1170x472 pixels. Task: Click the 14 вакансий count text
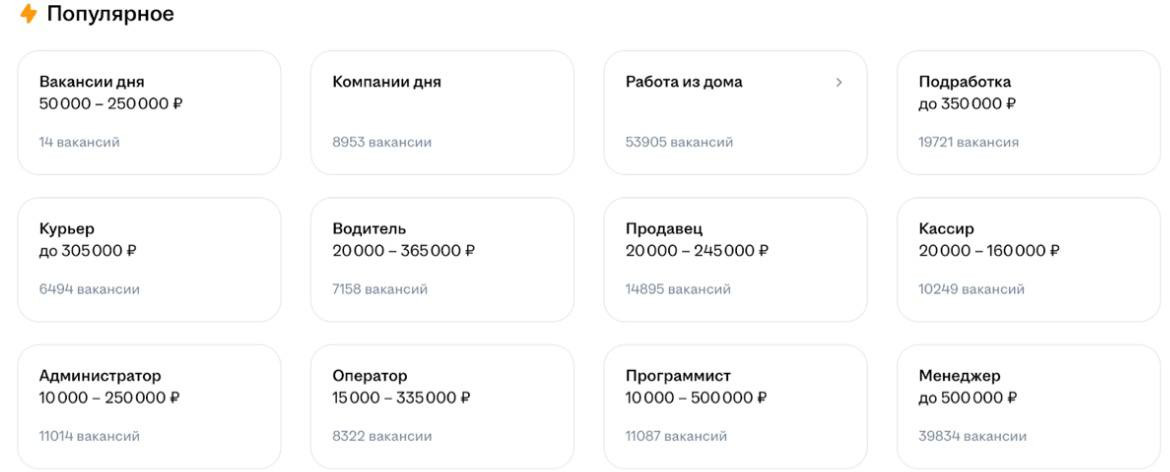click(x=79, y=142)
